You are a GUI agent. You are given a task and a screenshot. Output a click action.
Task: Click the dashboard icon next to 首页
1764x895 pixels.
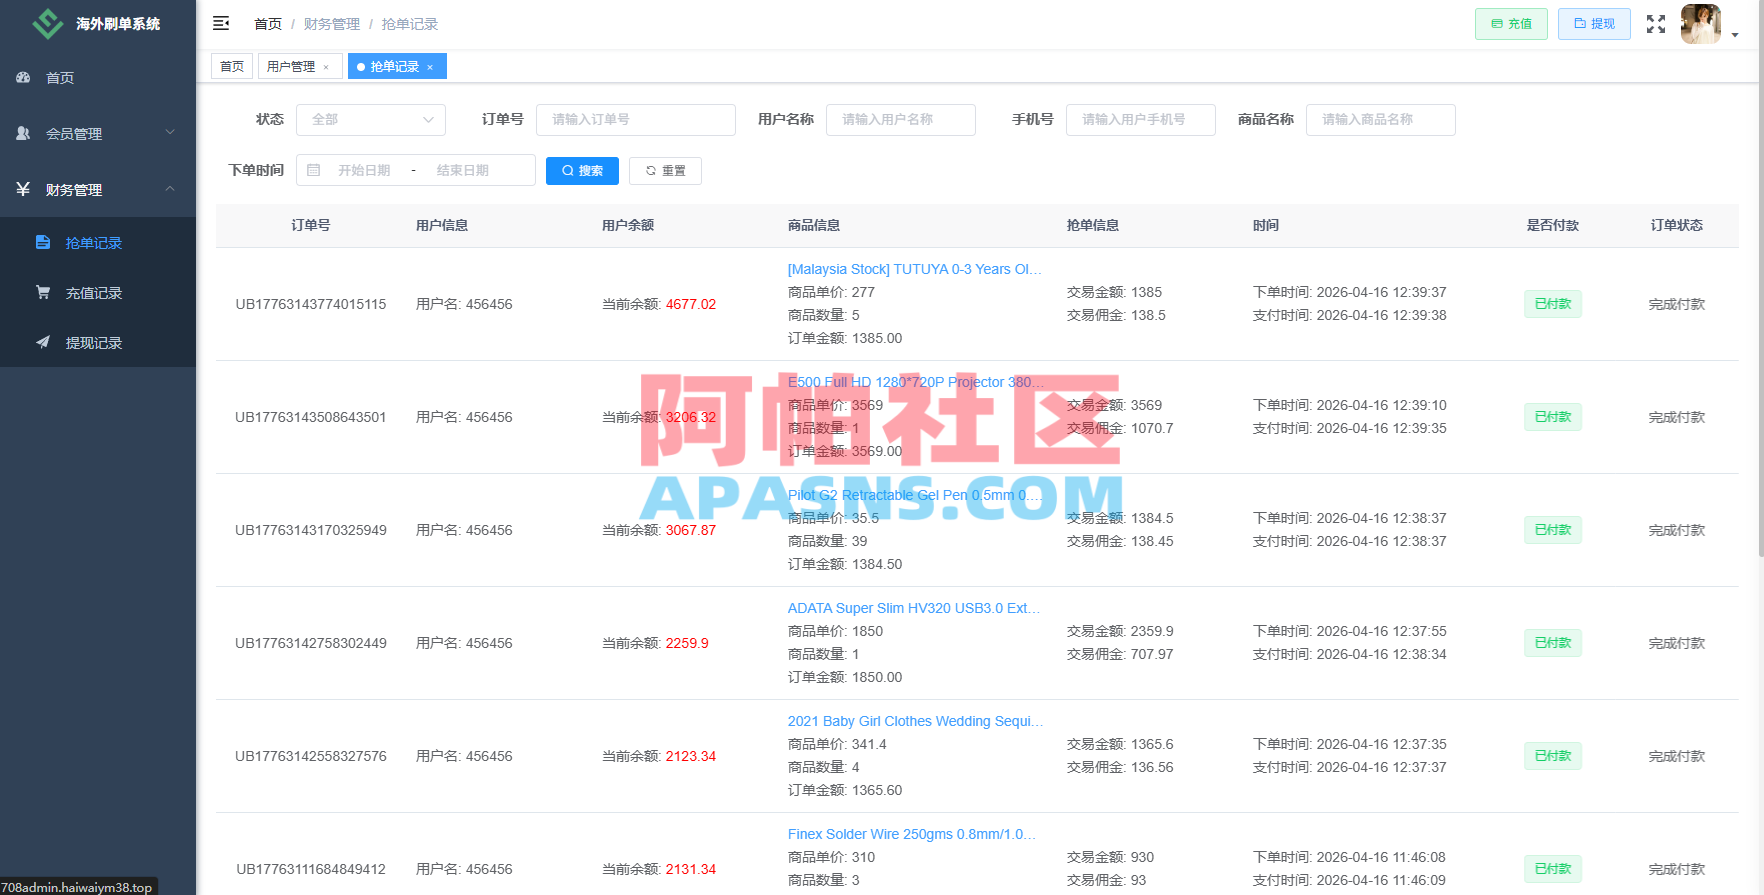click(23, 77)
